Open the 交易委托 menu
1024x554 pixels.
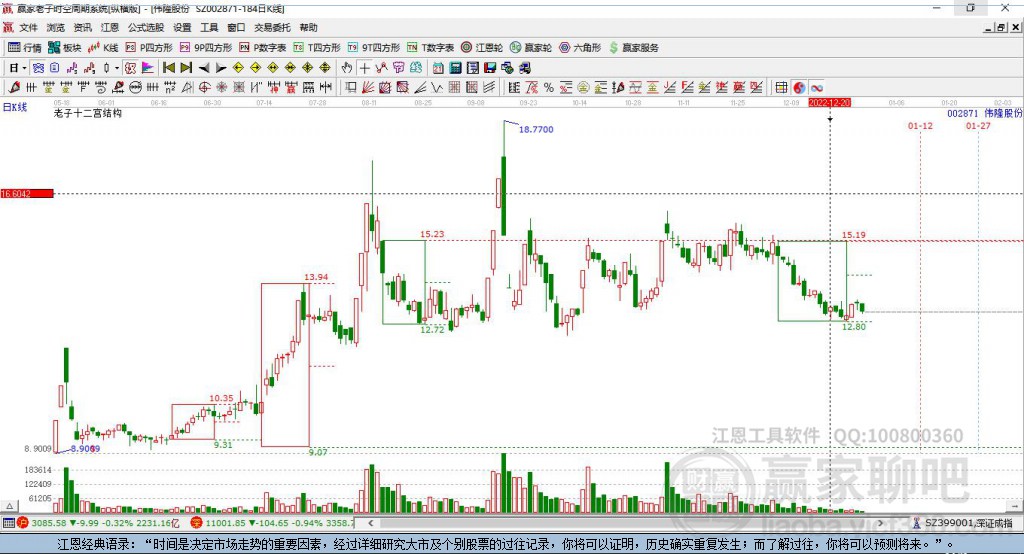(x=272, y=27)
